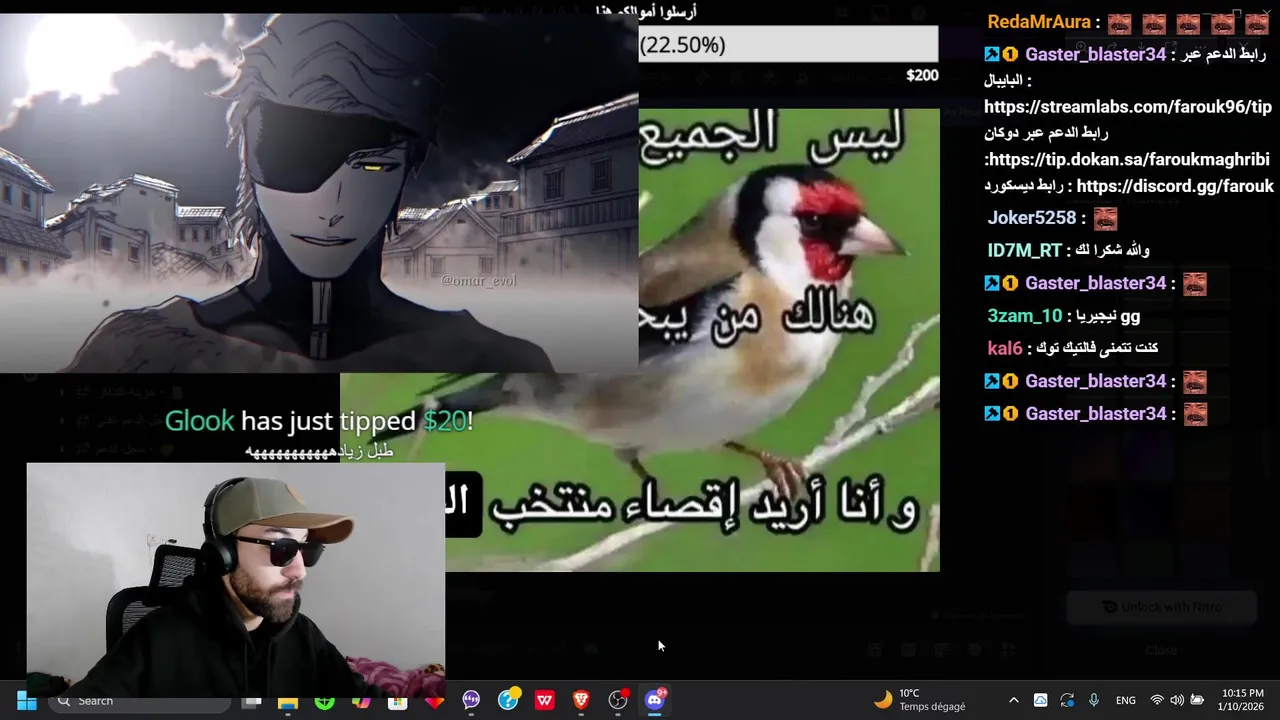Open the volume control in tray
The image size is (1280, 720).
[x=1177, y=701]
